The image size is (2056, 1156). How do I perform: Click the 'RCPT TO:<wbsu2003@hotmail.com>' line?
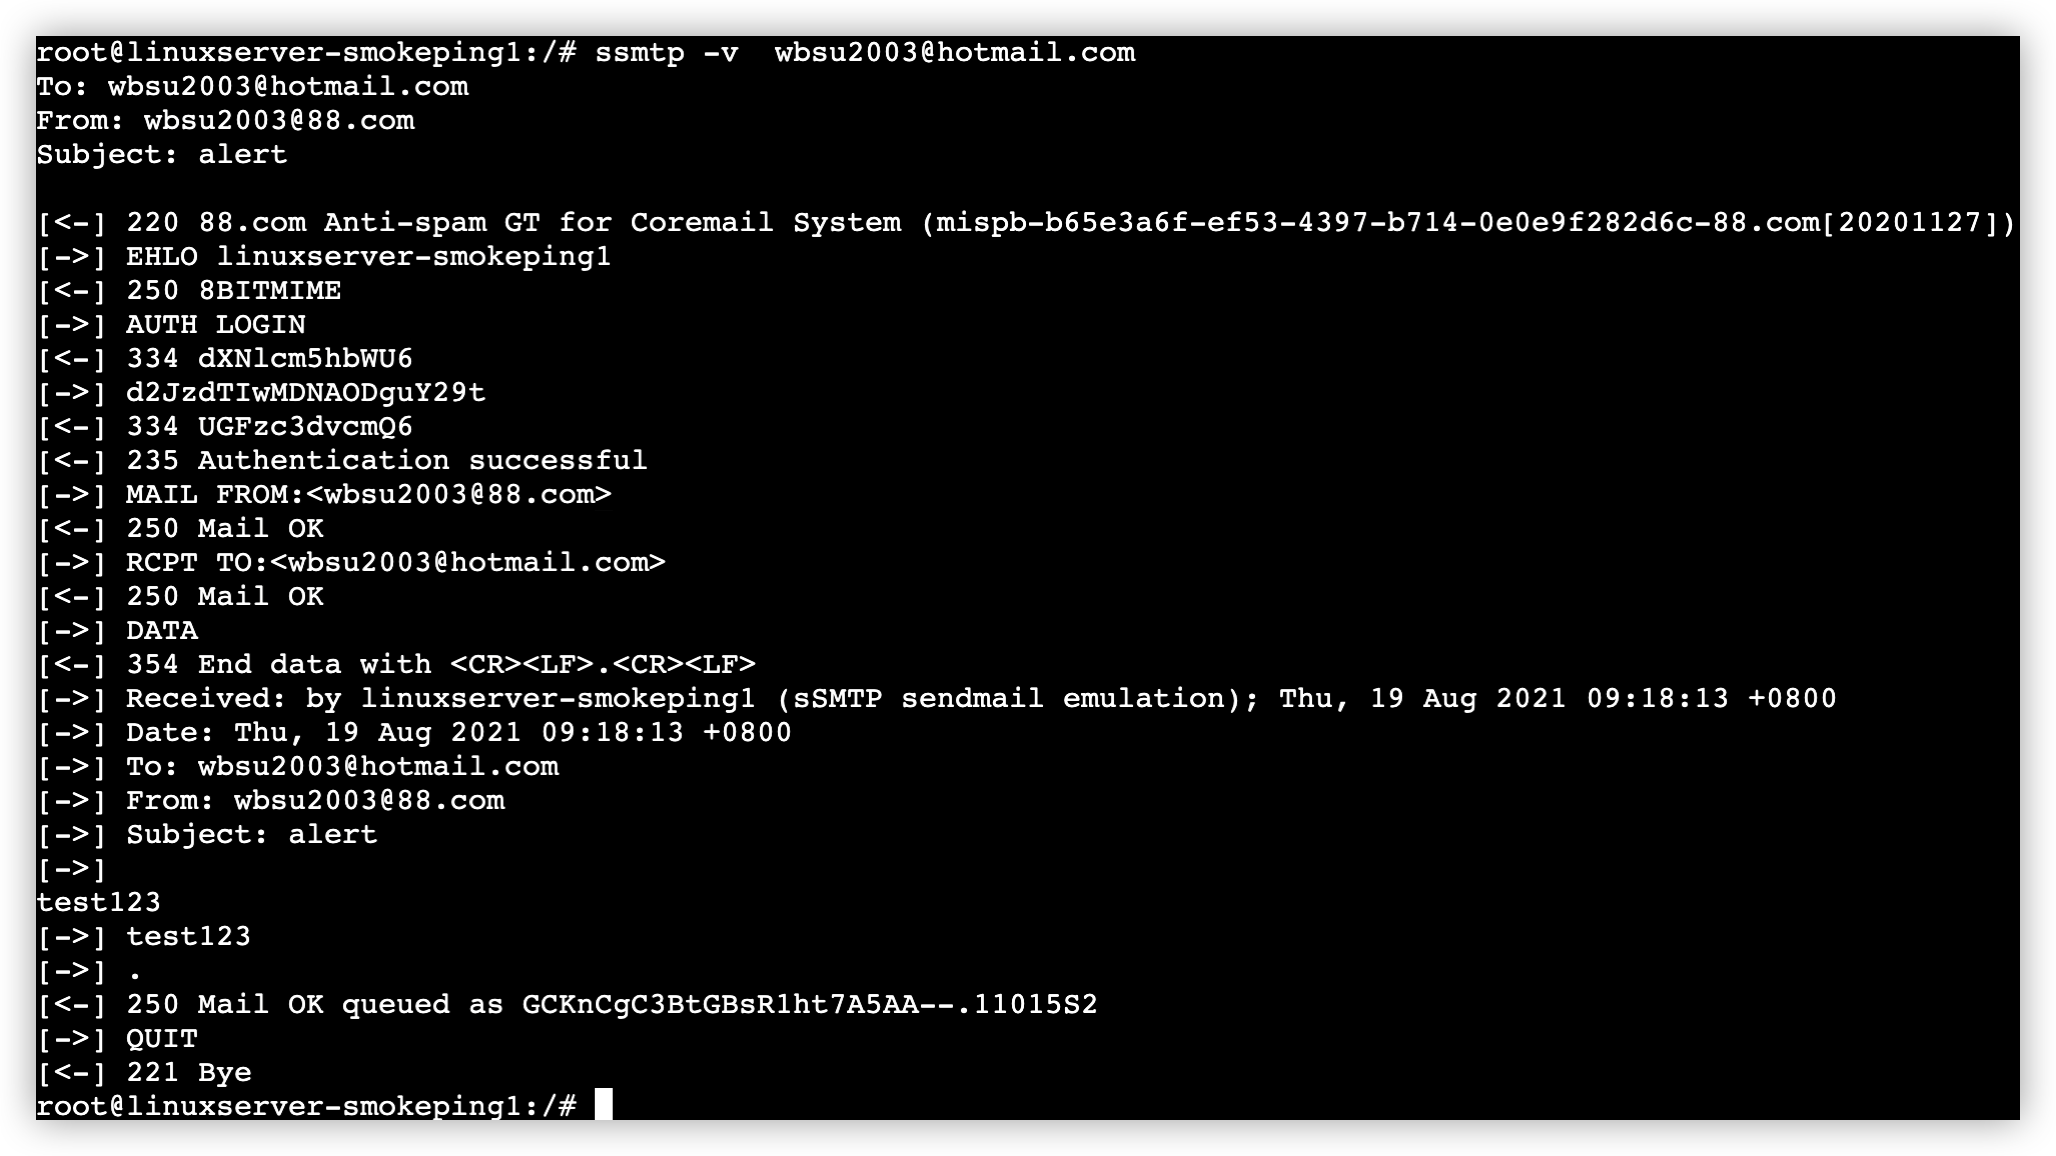click(395, 562)
